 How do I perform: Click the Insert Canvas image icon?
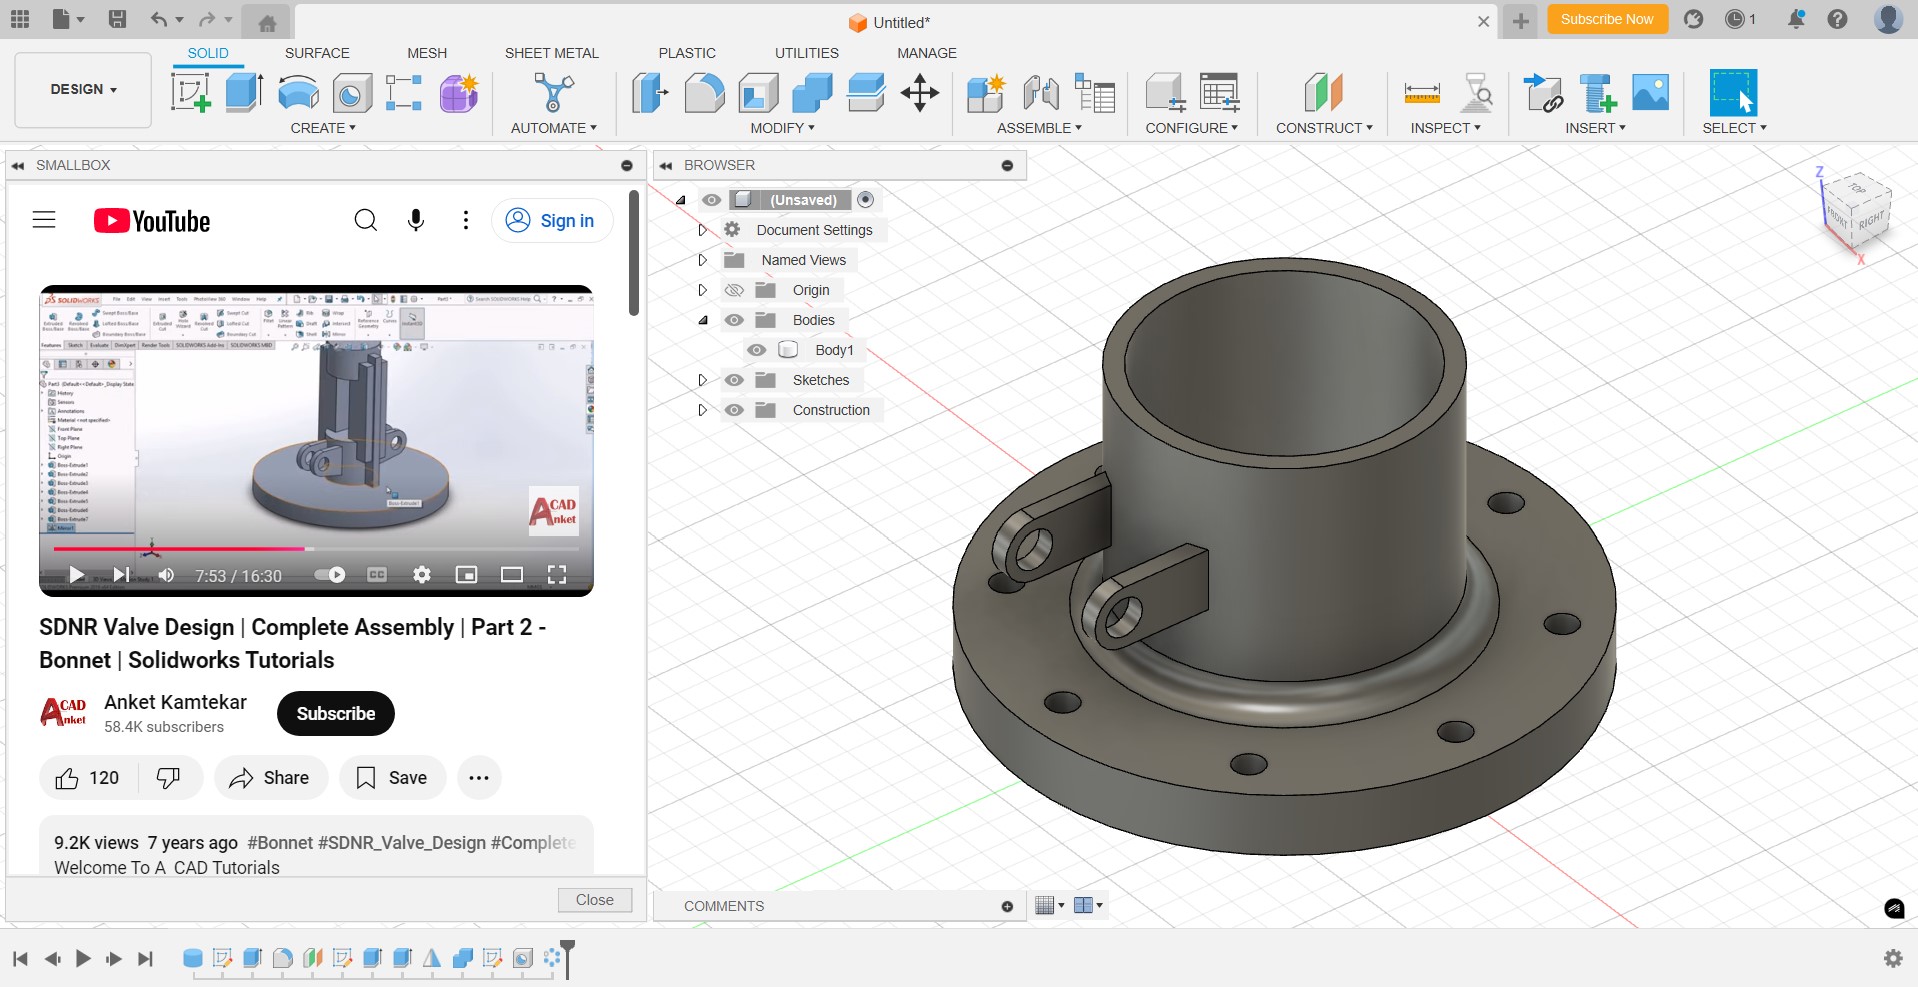[1650, 93]
